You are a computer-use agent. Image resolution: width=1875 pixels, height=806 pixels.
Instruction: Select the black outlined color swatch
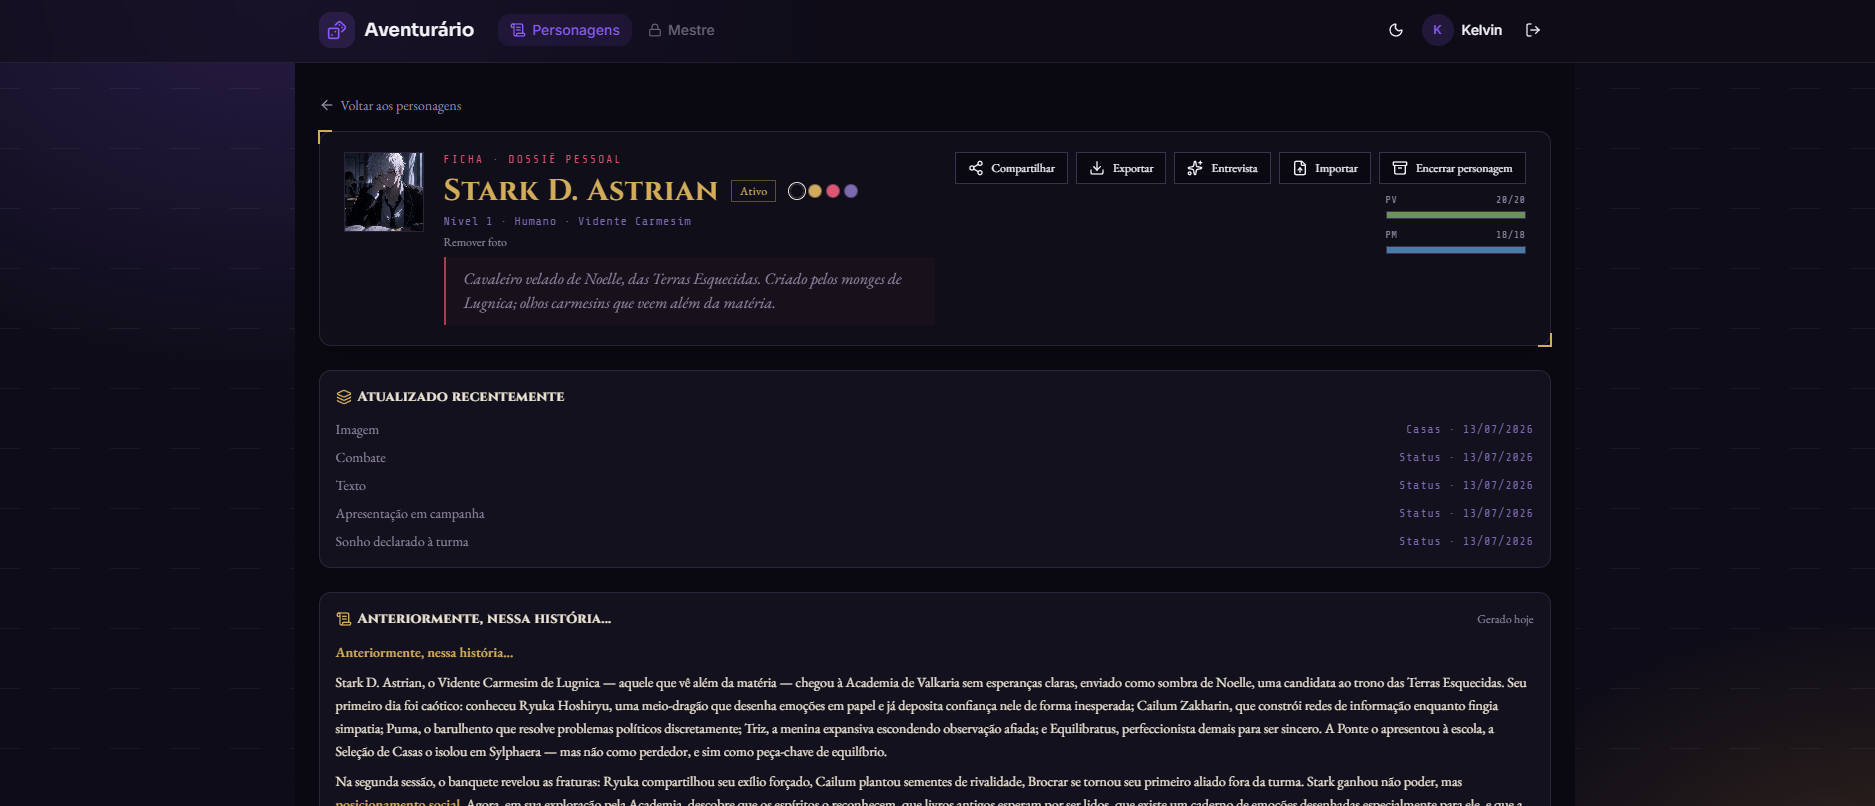coord(797,191)
